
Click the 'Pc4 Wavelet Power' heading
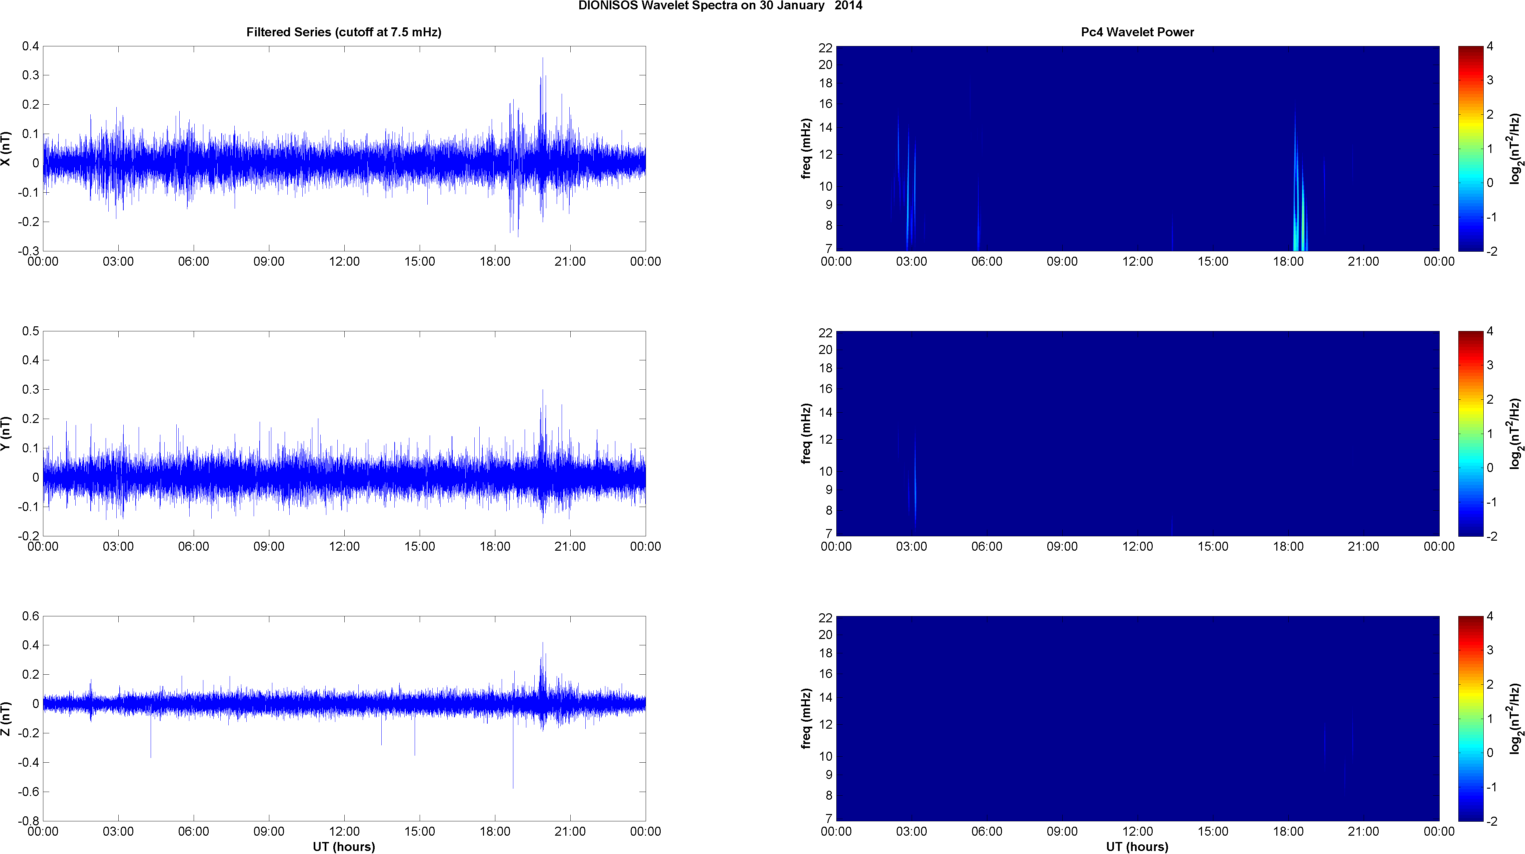click(x=1137, y=32)
